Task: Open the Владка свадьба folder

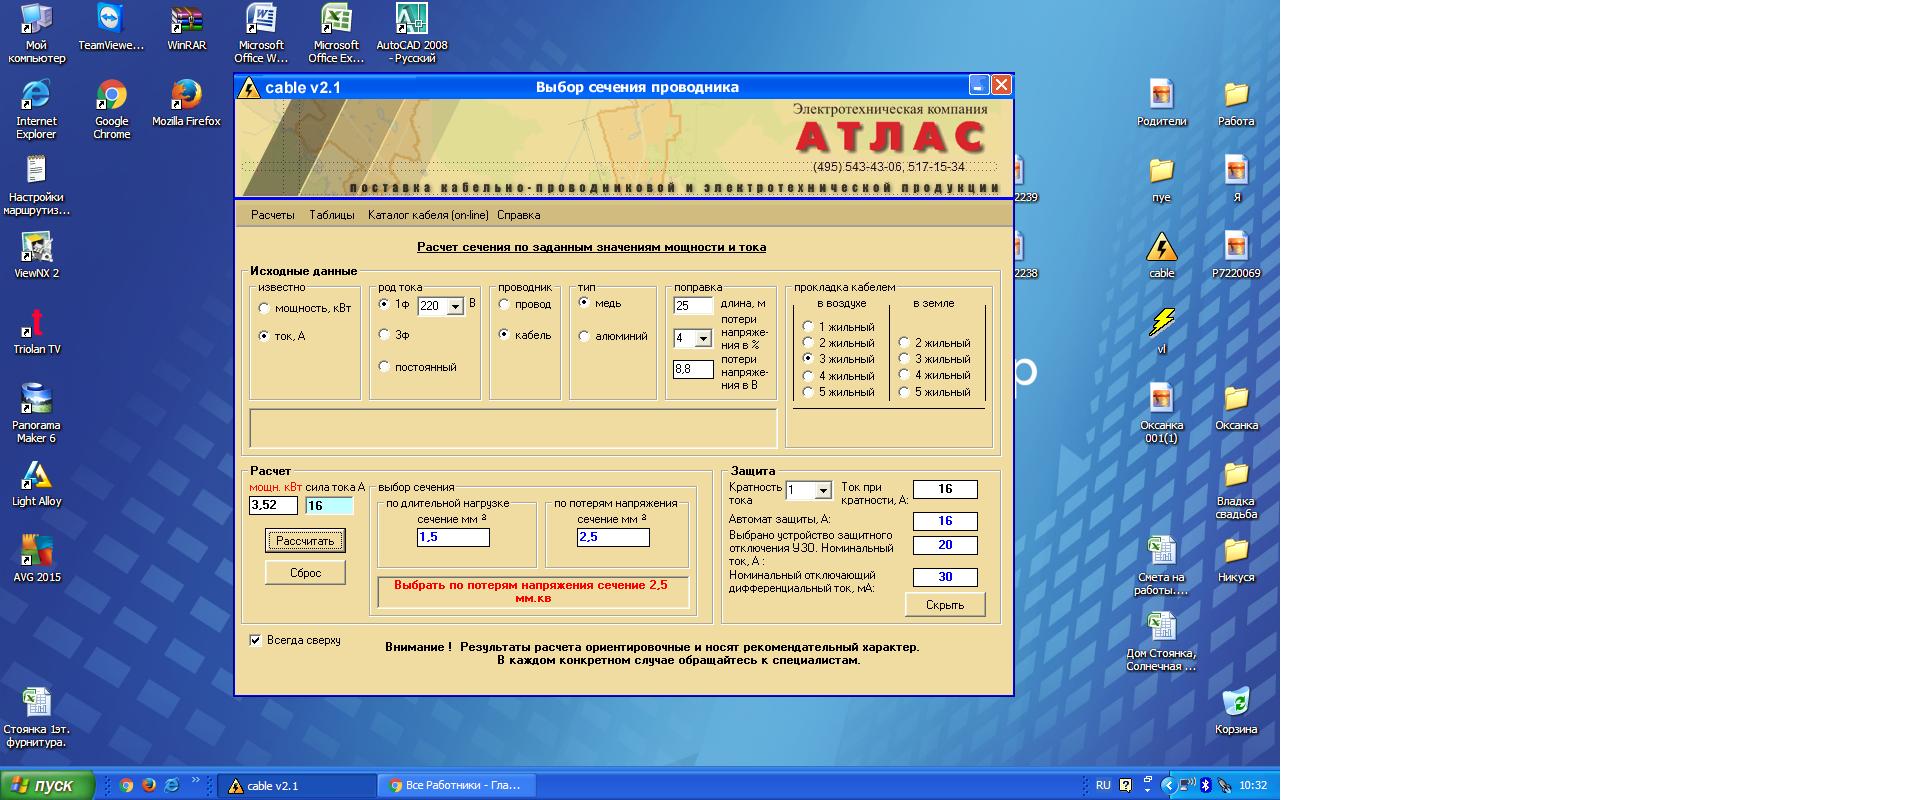Action: (1236, 489)
